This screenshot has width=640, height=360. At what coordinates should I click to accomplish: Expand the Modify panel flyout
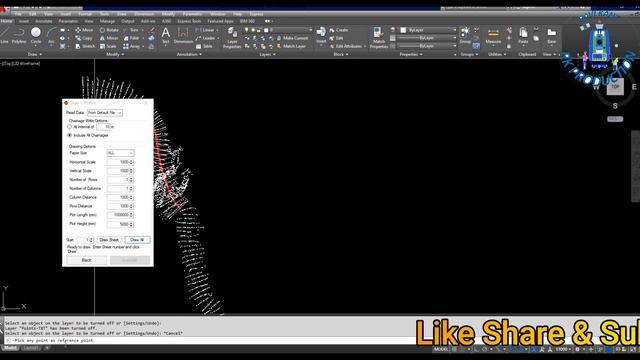click(x=114, y=54)
